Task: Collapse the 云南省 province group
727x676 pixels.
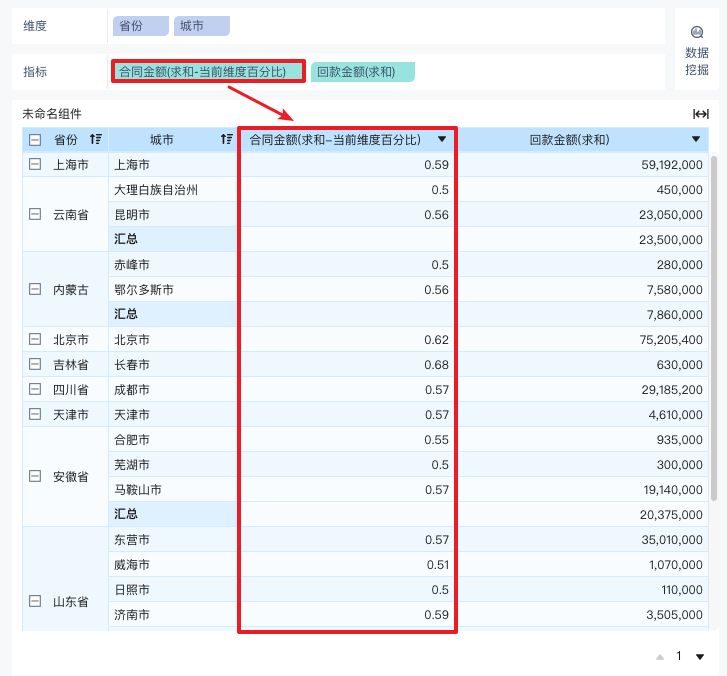Action: click(x=35, y=214)
